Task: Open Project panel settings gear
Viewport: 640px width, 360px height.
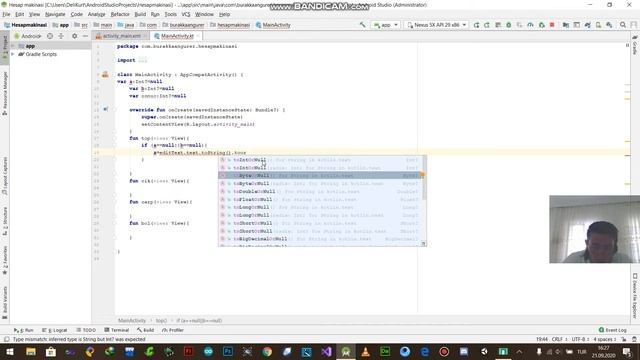Action: click(x=74, y=36)
